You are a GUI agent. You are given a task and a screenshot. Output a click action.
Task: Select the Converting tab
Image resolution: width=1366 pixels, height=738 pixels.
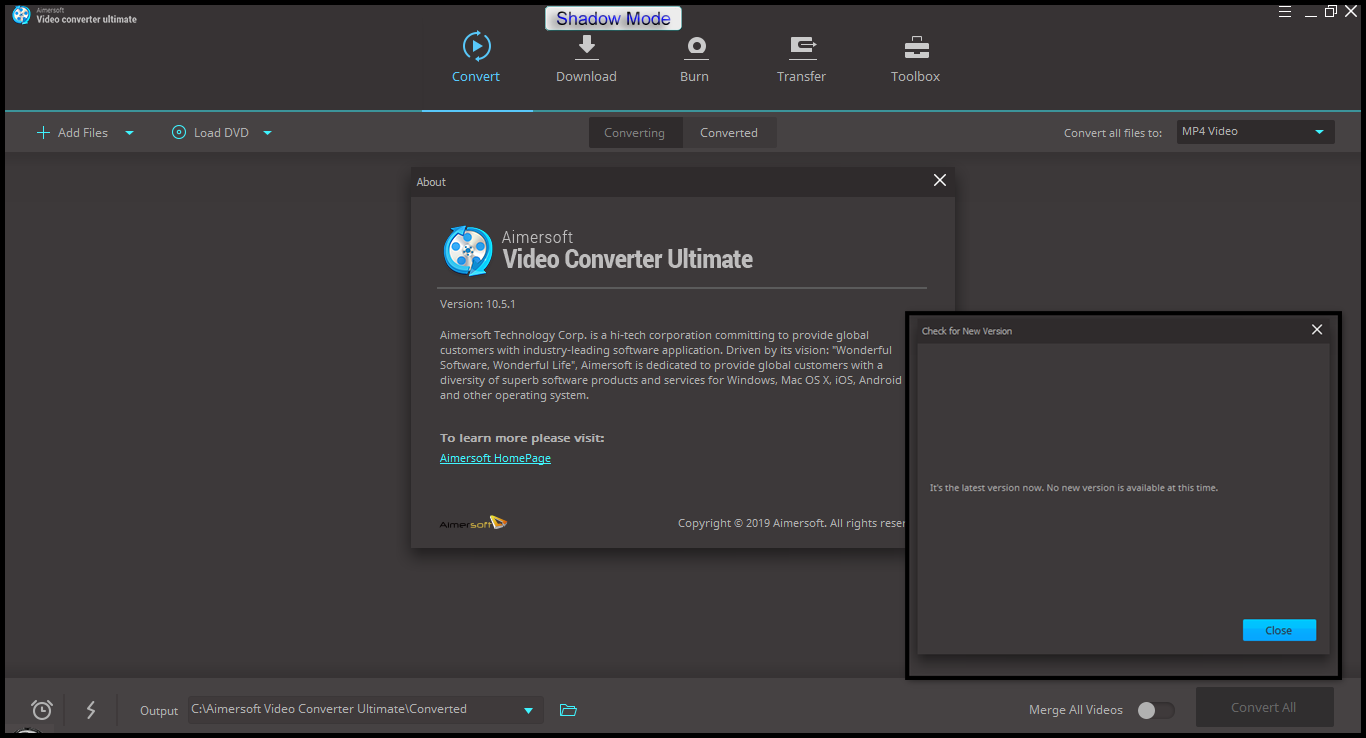(x=635, y=133)
